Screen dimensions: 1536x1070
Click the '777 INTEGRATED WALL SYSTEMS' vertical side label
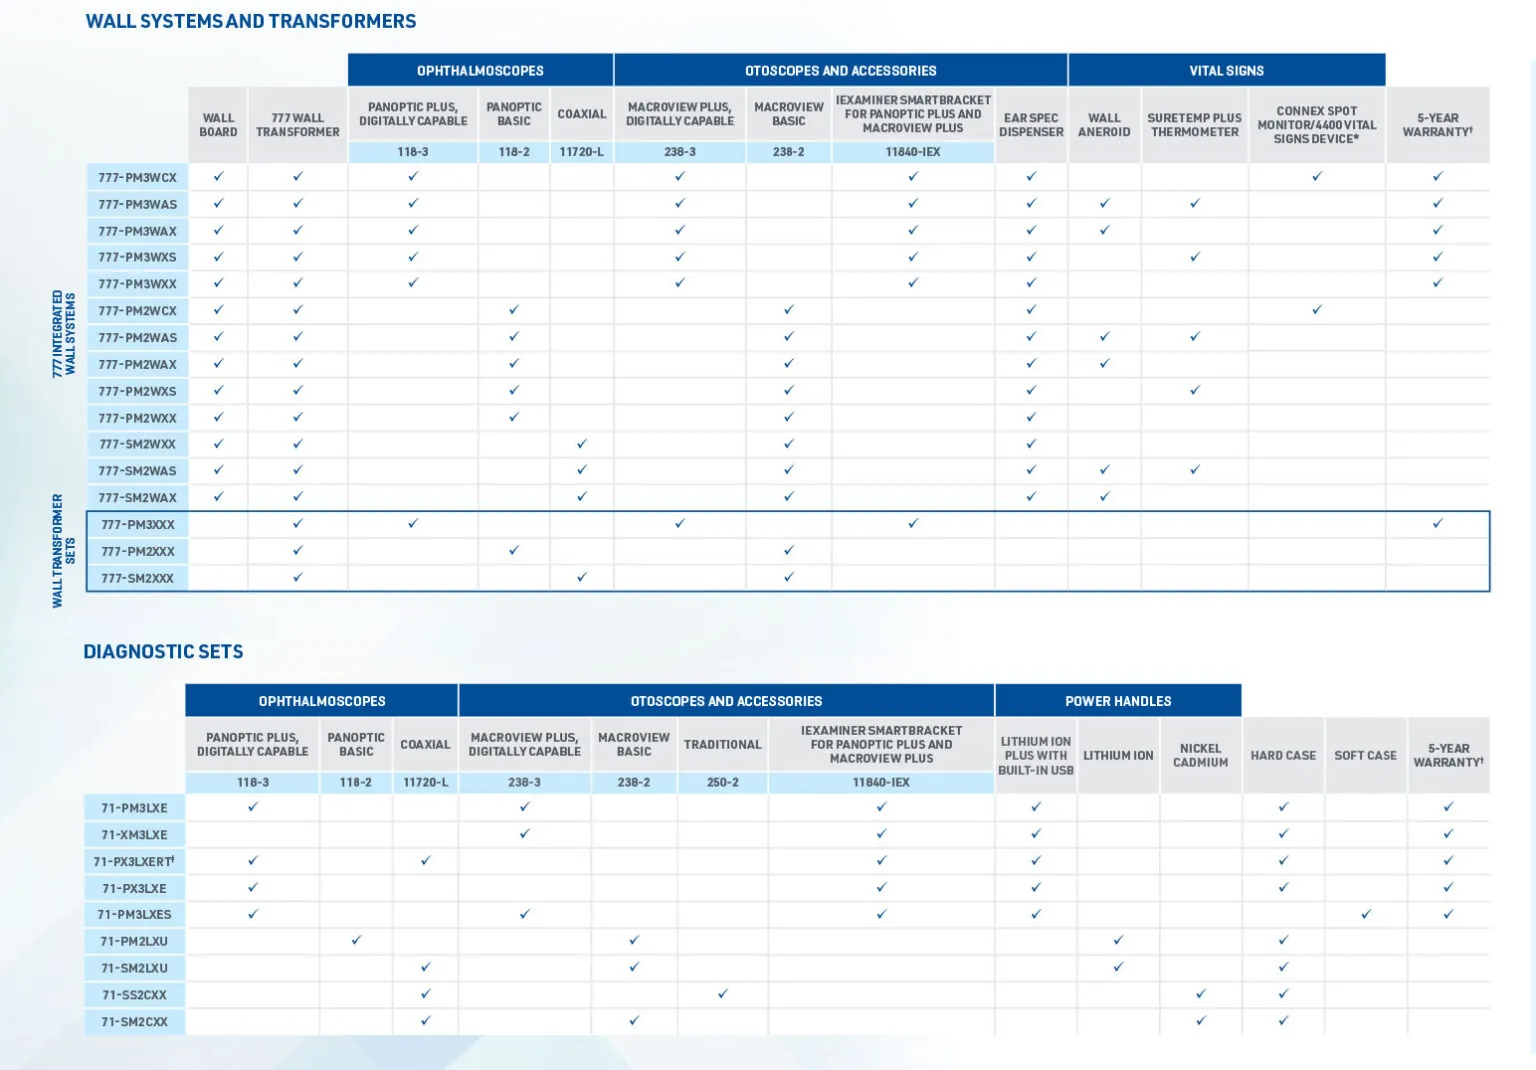click(64, 334)
